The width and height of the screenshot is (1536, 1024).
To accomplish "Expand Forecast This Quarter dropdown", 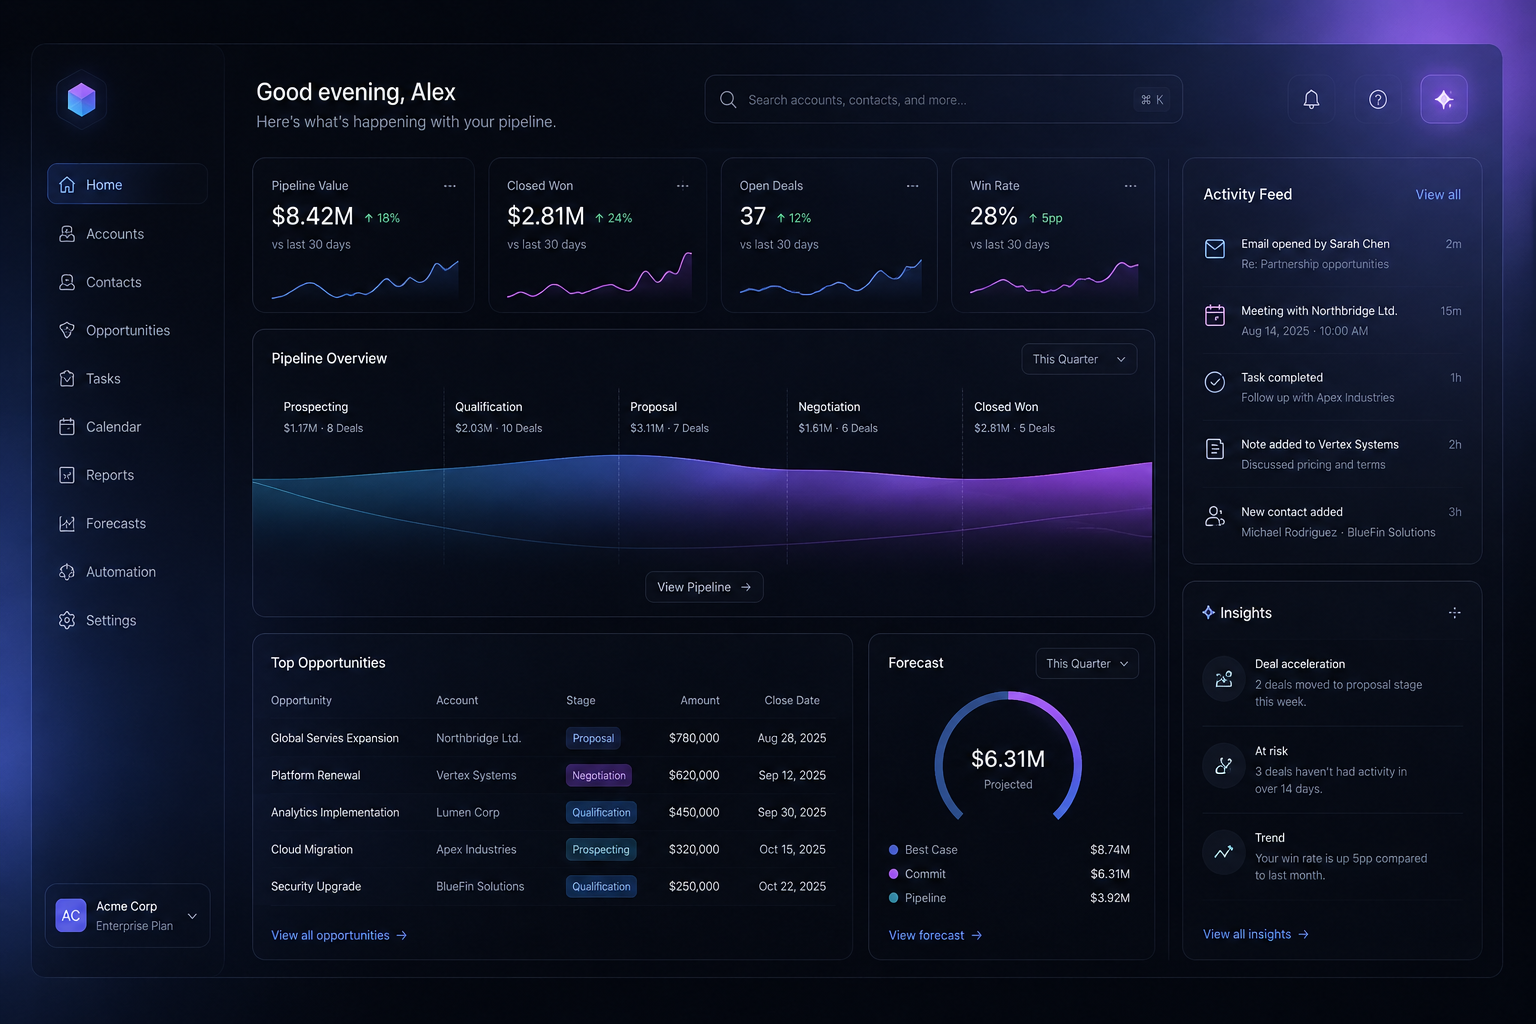I will [1087, 663].
